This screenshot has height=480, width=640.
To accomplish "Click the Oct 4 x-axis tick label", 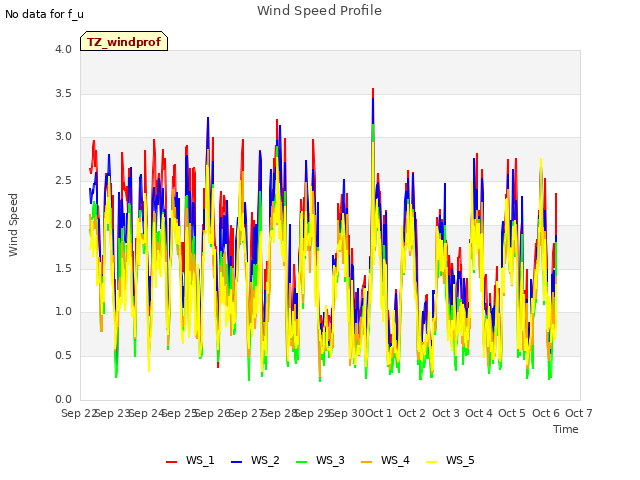I will pyautogui.click(x=479, y=413).
